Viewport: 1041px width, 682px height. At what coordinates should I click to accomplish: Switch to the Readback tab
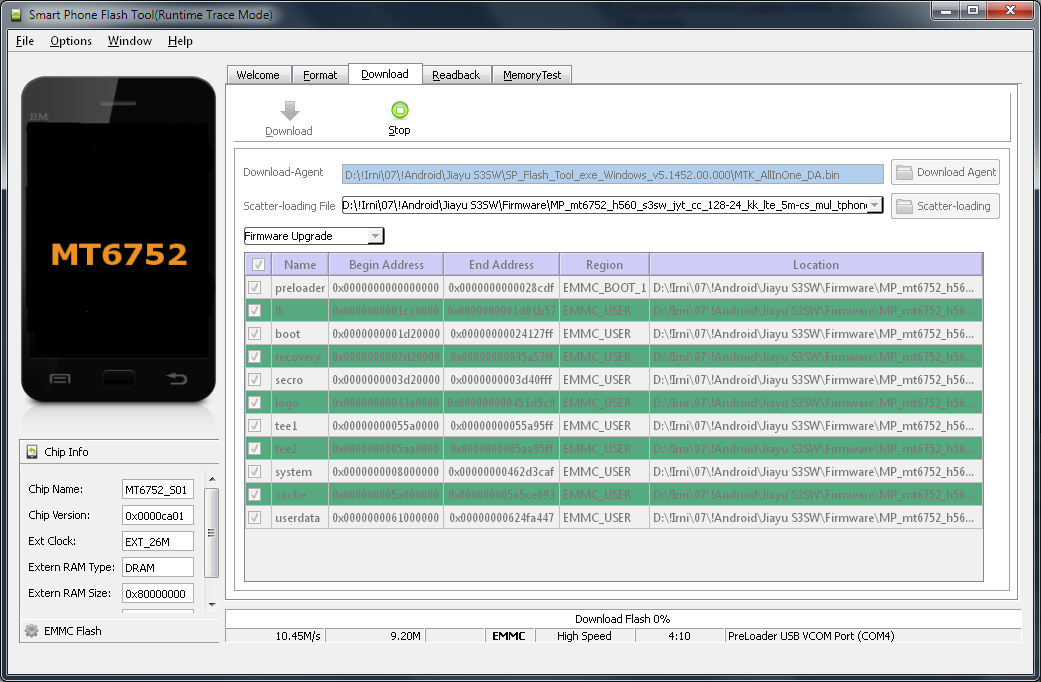click(456, 75)
